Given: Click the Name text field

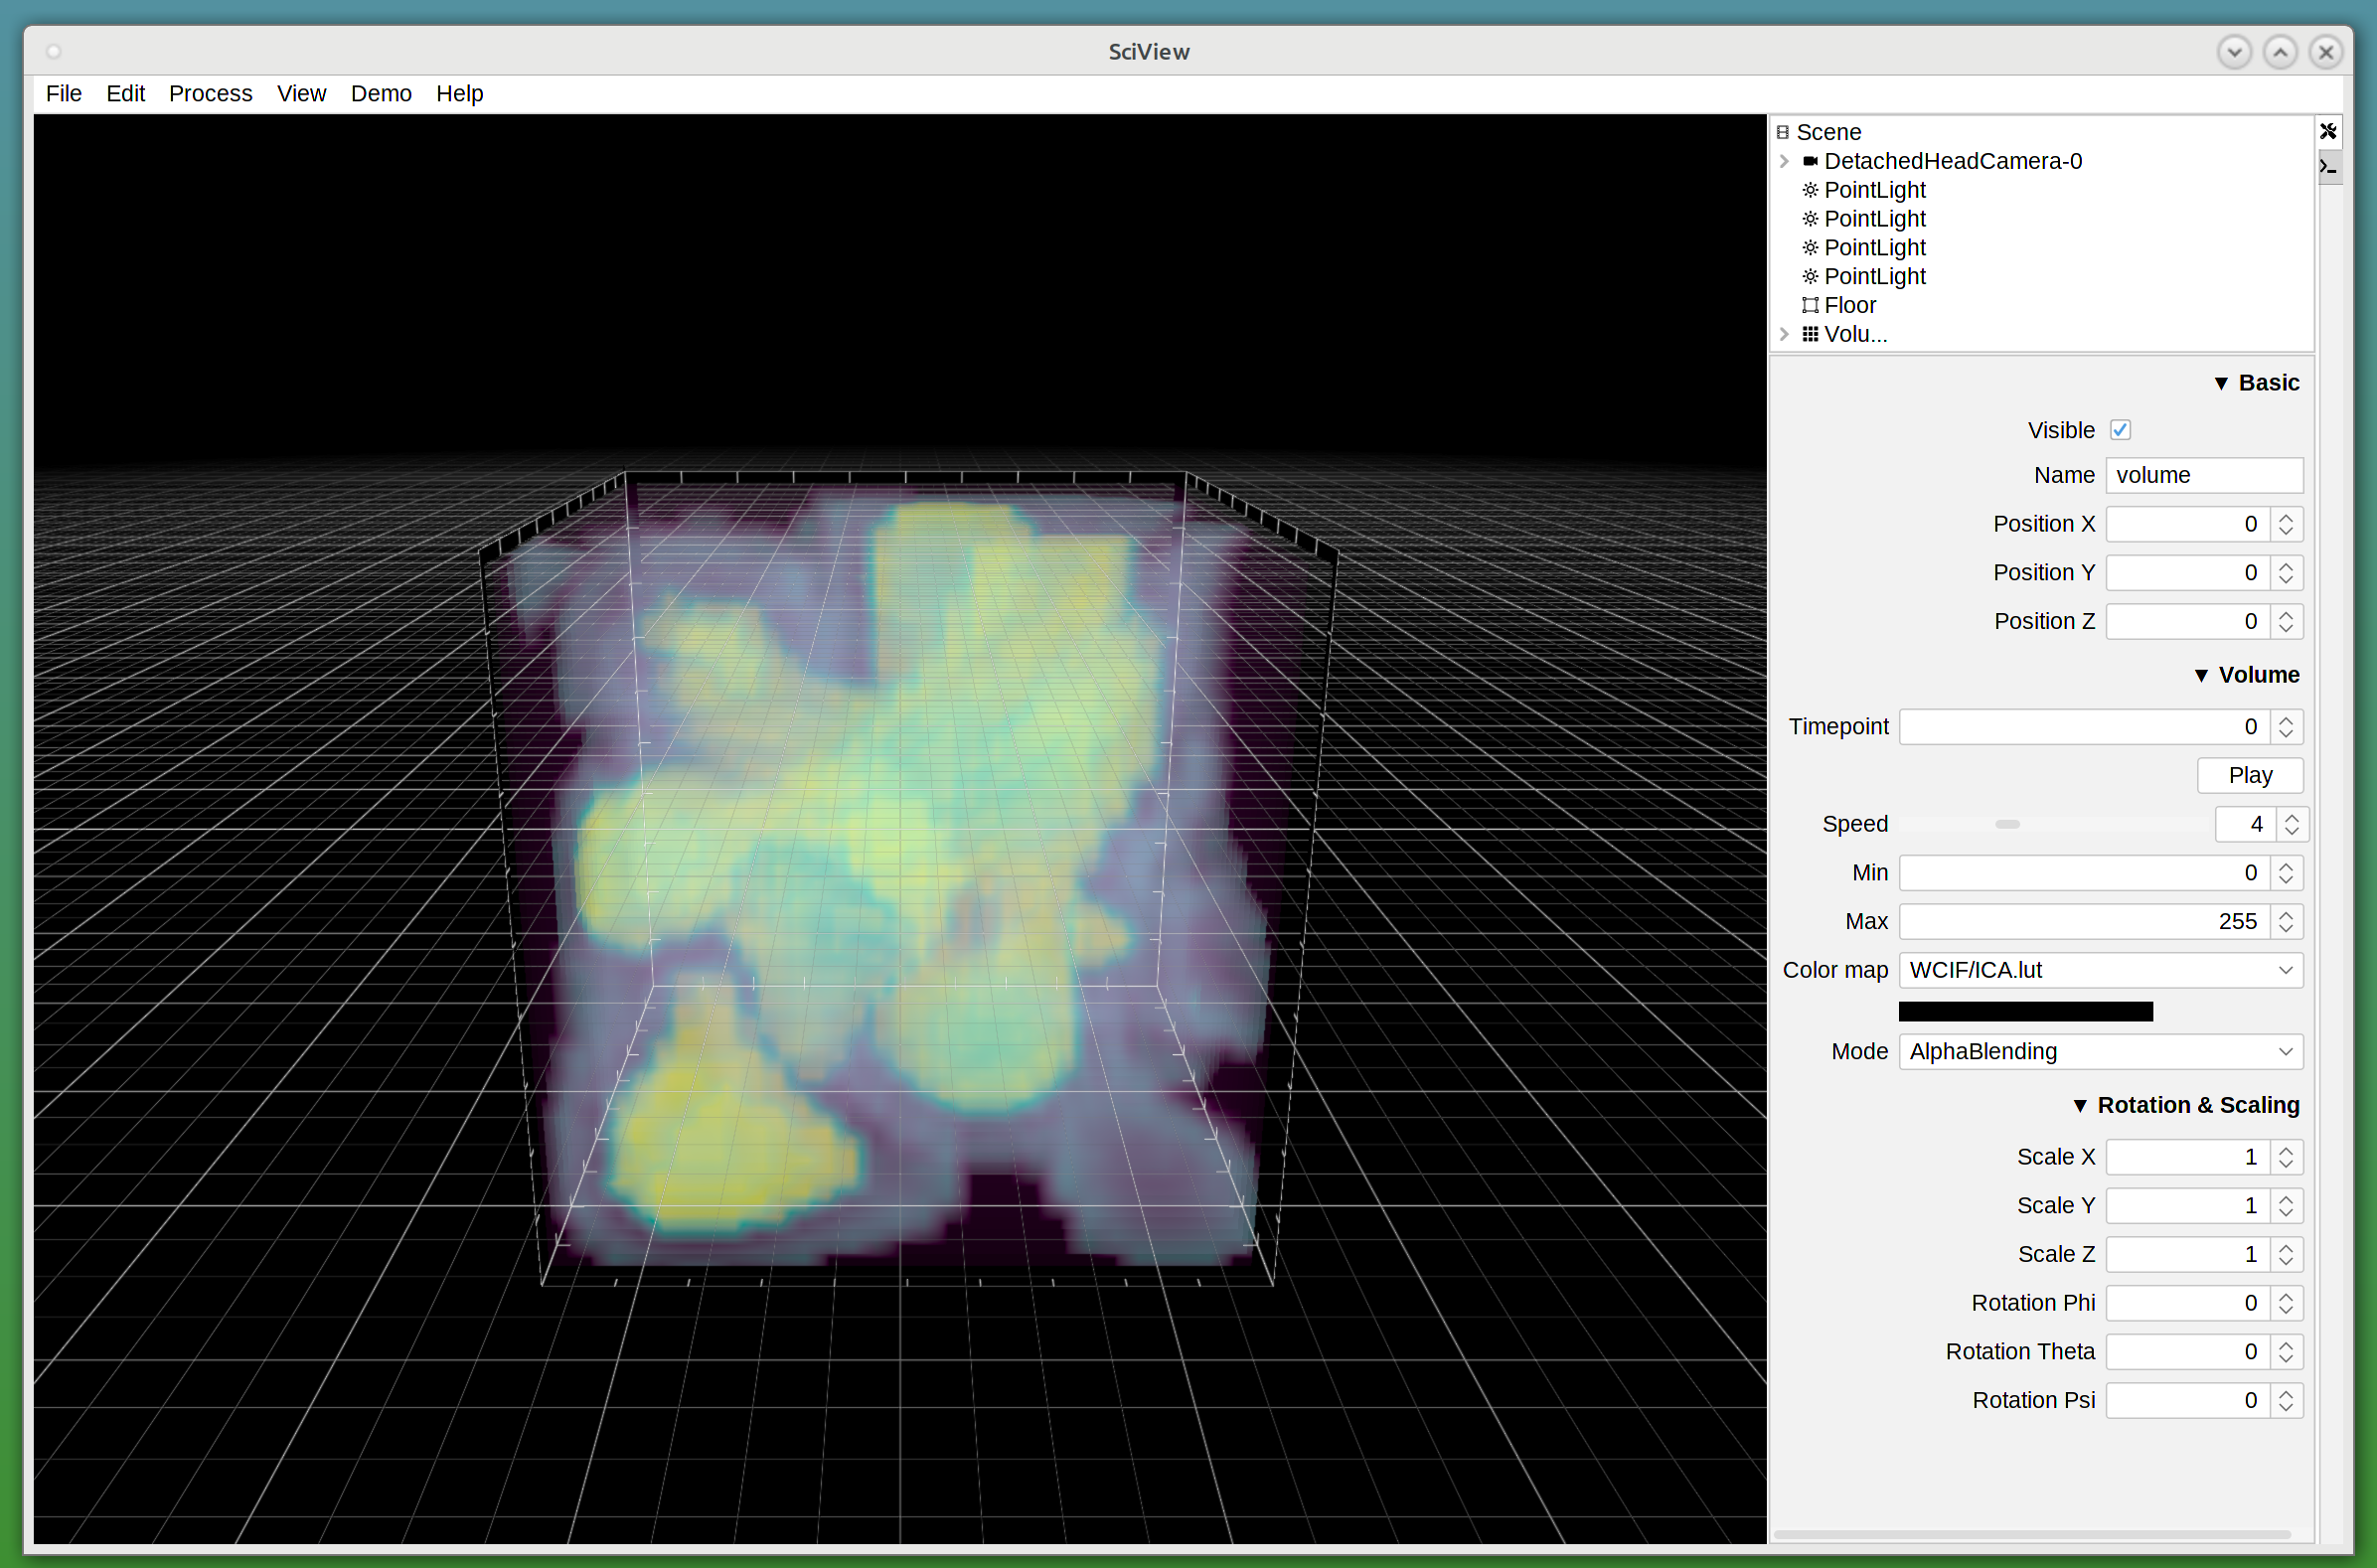Looking at the screenshot, I should point(2203,475).
